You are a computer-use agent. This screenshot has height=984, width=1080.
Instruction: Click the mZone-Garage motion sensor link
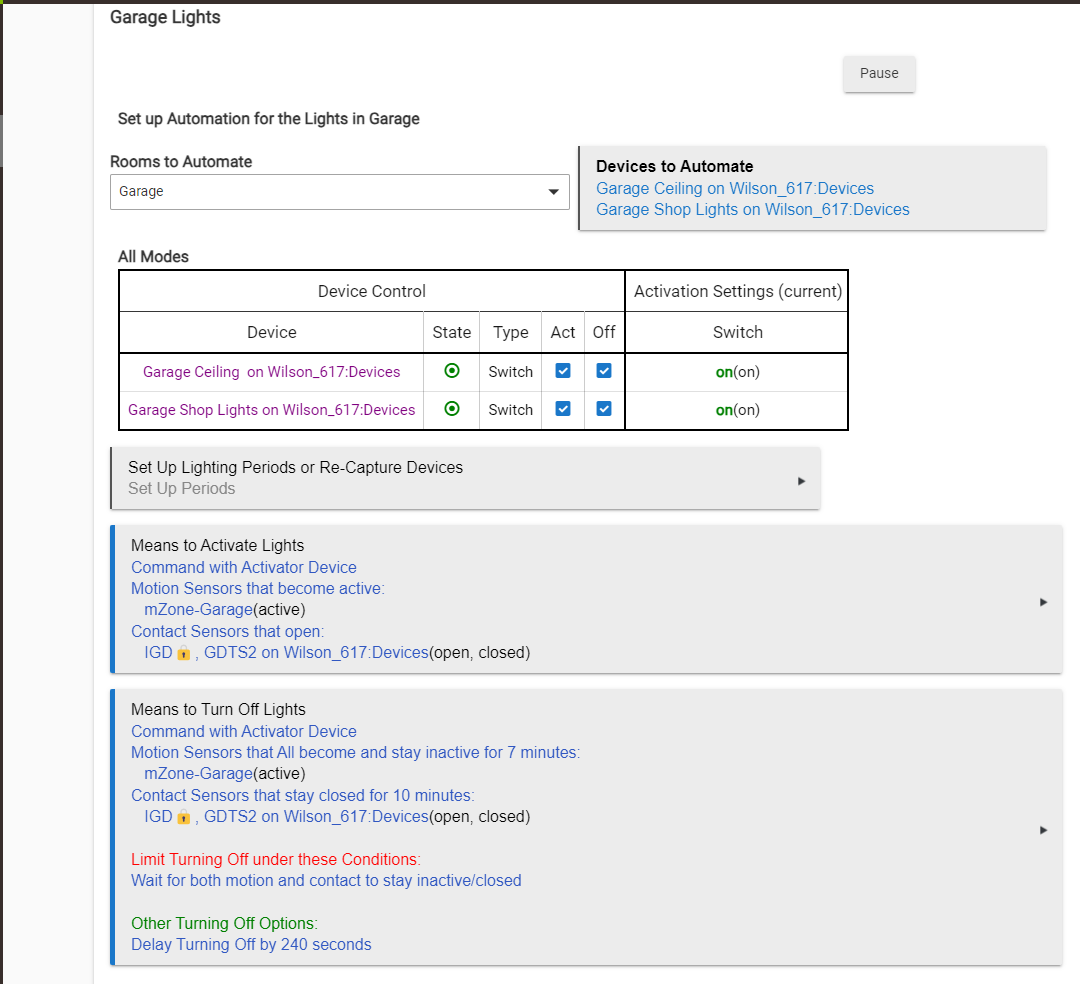pyautogui.click(x=198, y=609)
